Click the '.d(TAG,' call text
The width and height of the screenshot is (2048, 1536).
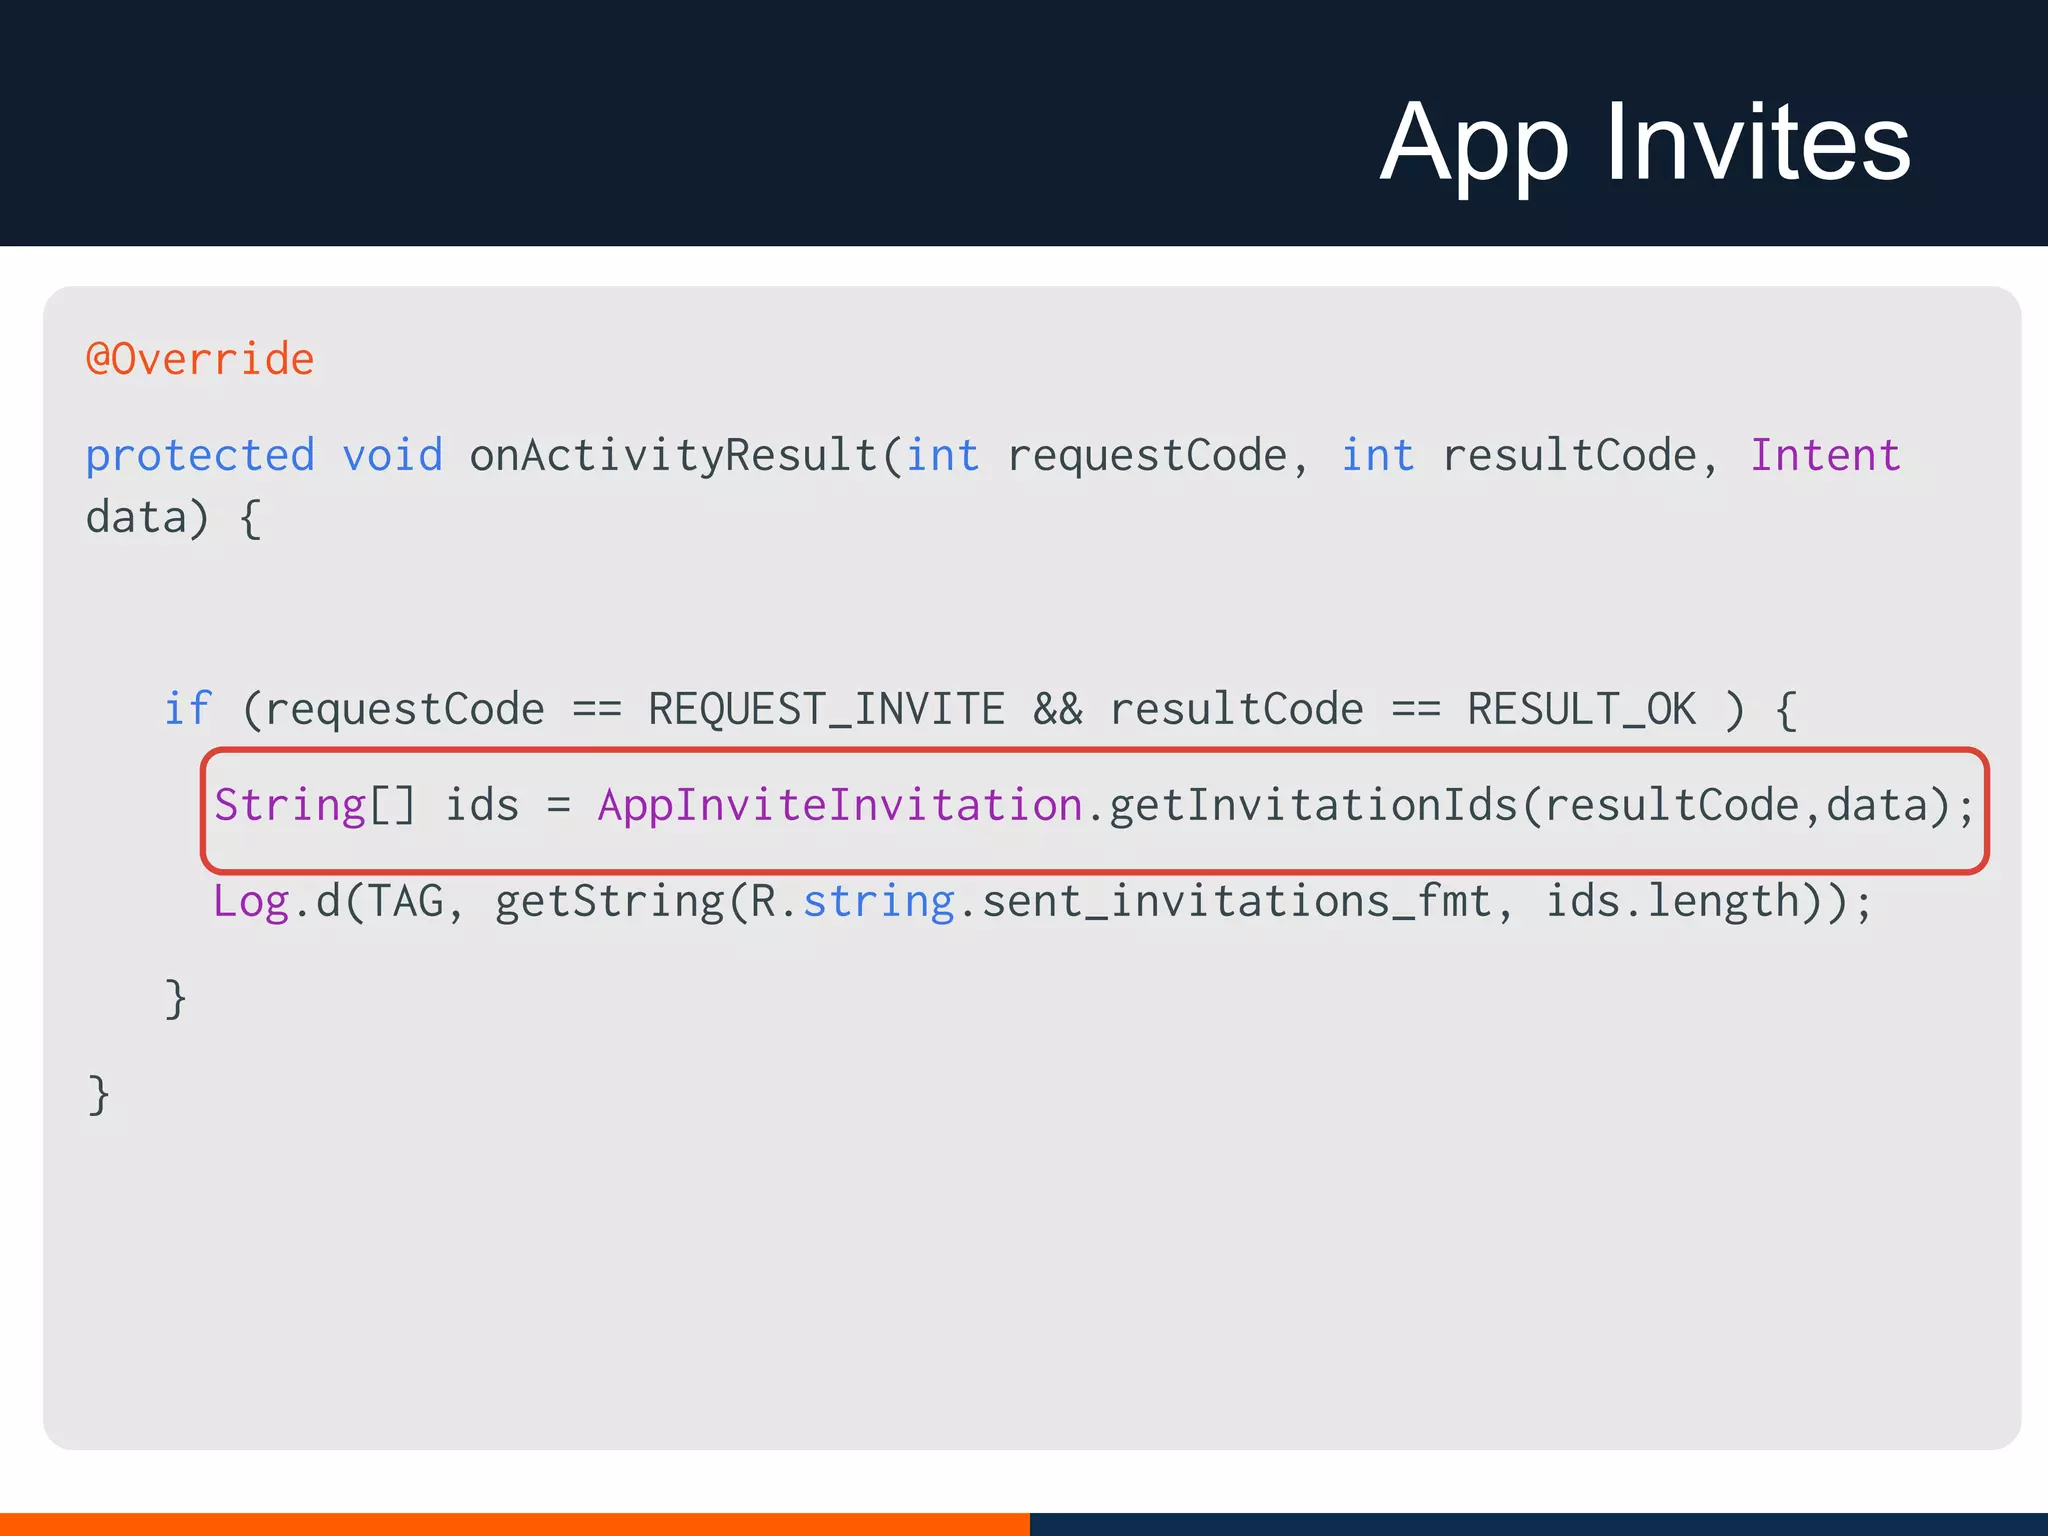point(379,902)
